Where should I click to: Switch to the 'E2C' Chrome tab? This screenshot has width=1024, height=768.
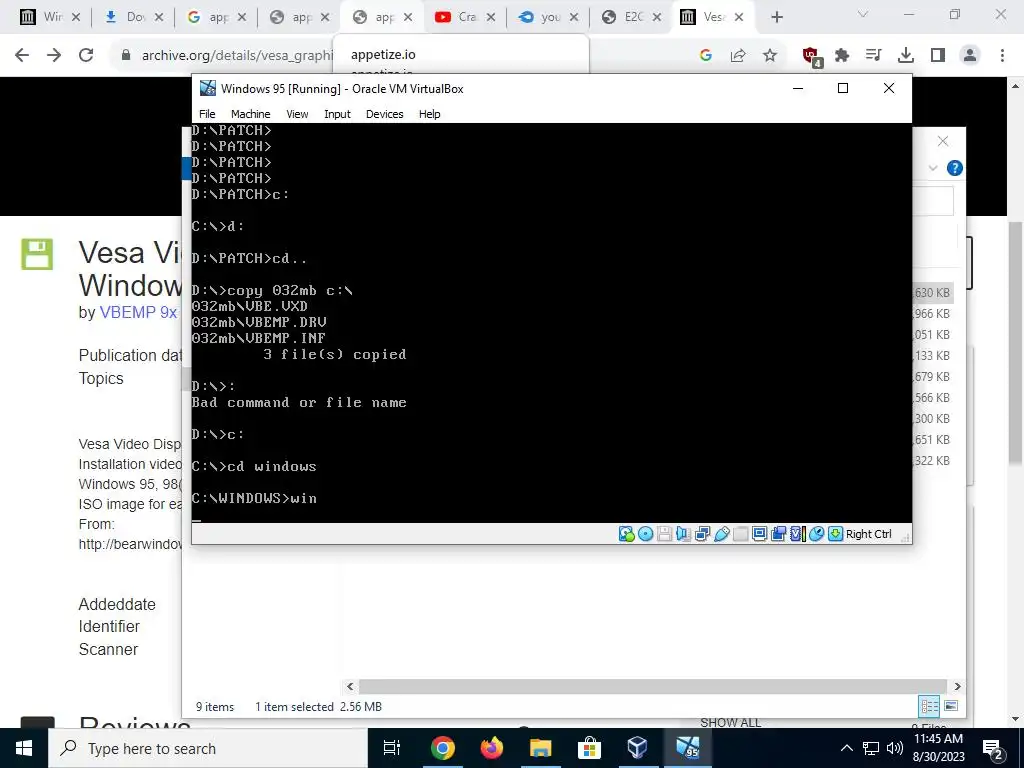622,17
